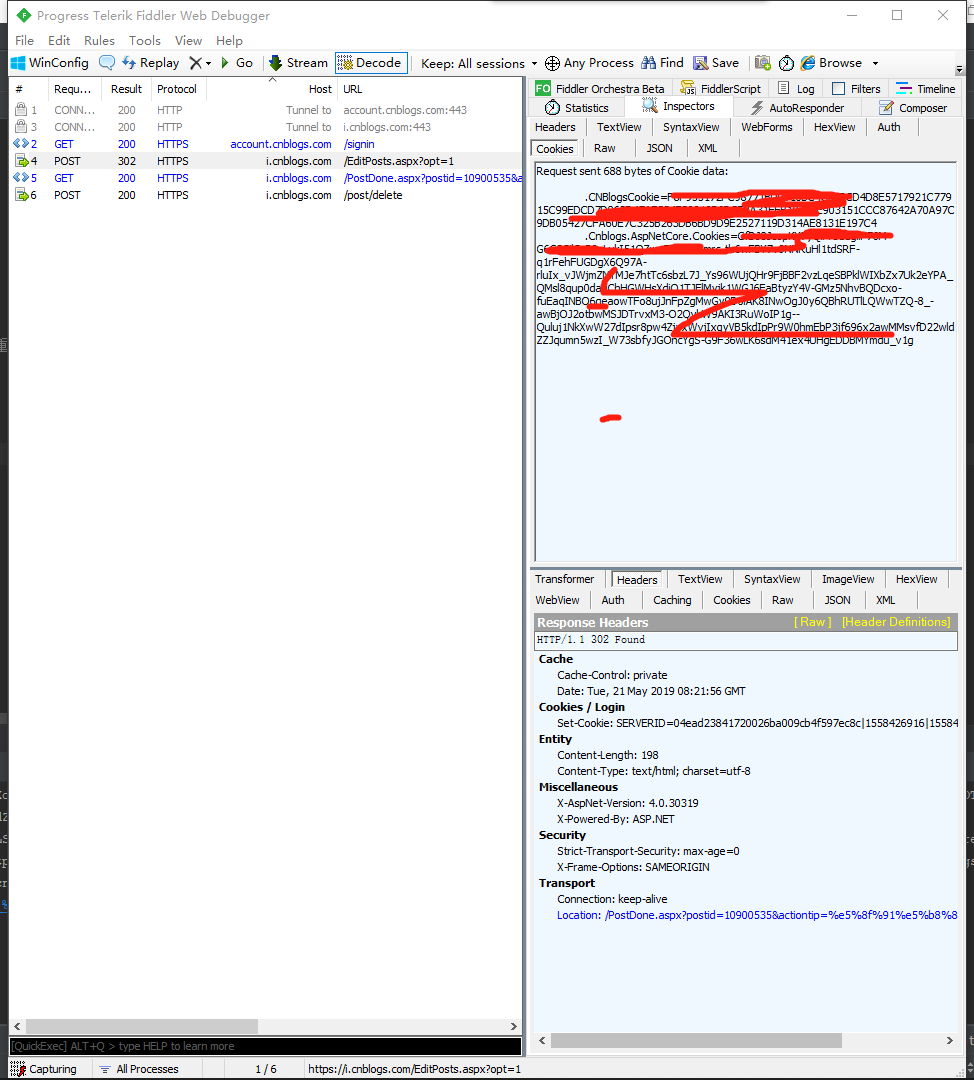
Task: Select response WebView tab
Action: point(557,600)
